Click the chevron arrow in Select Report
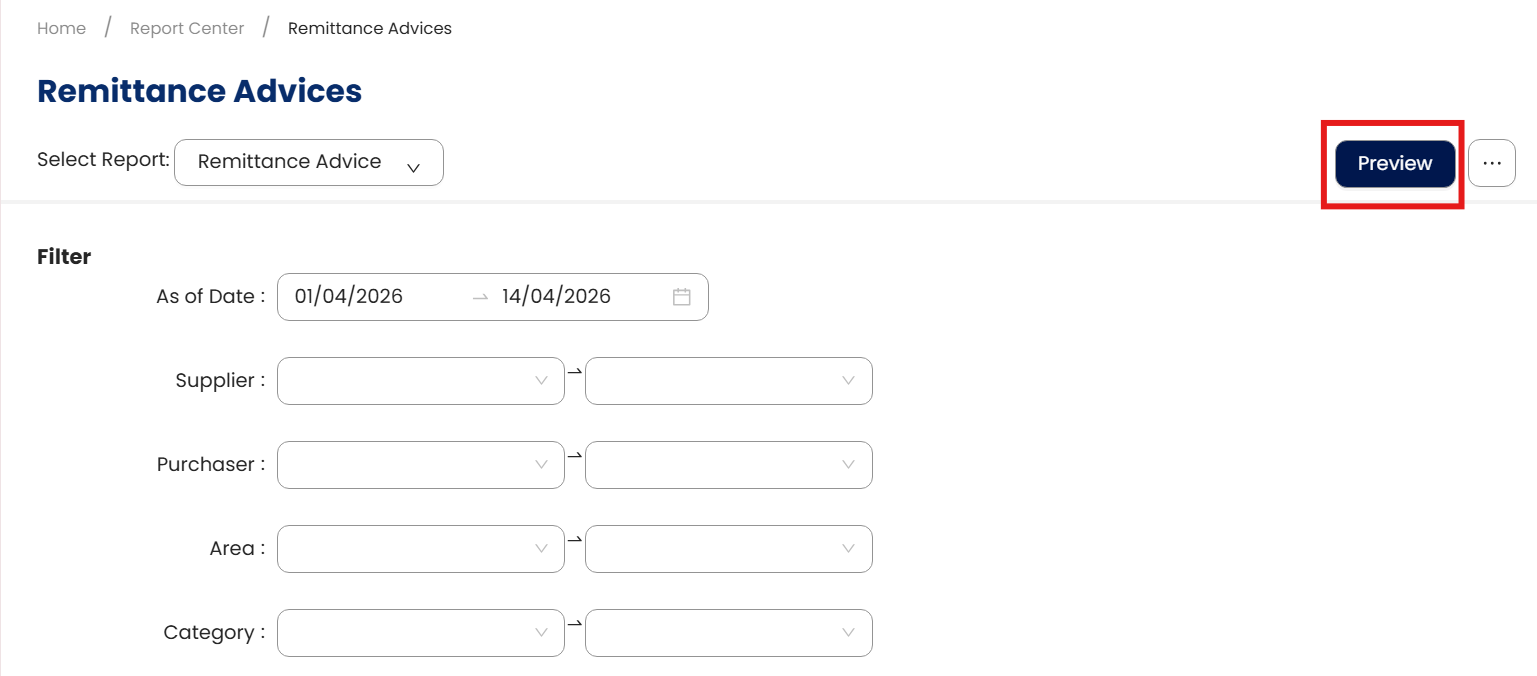Screen dimensions: 1537x676 [413, 167]
